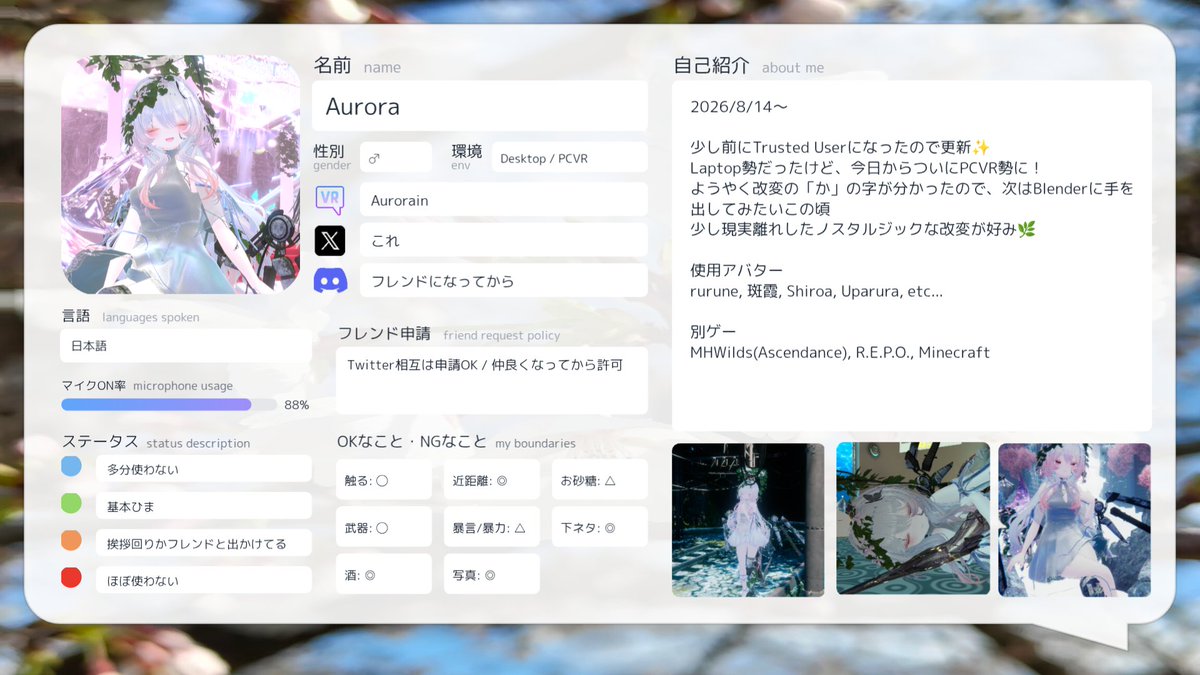Click the 2026/8/14〜 date line
The width and height of the screenshot is (1200, 675).
[x=740, y=106]
